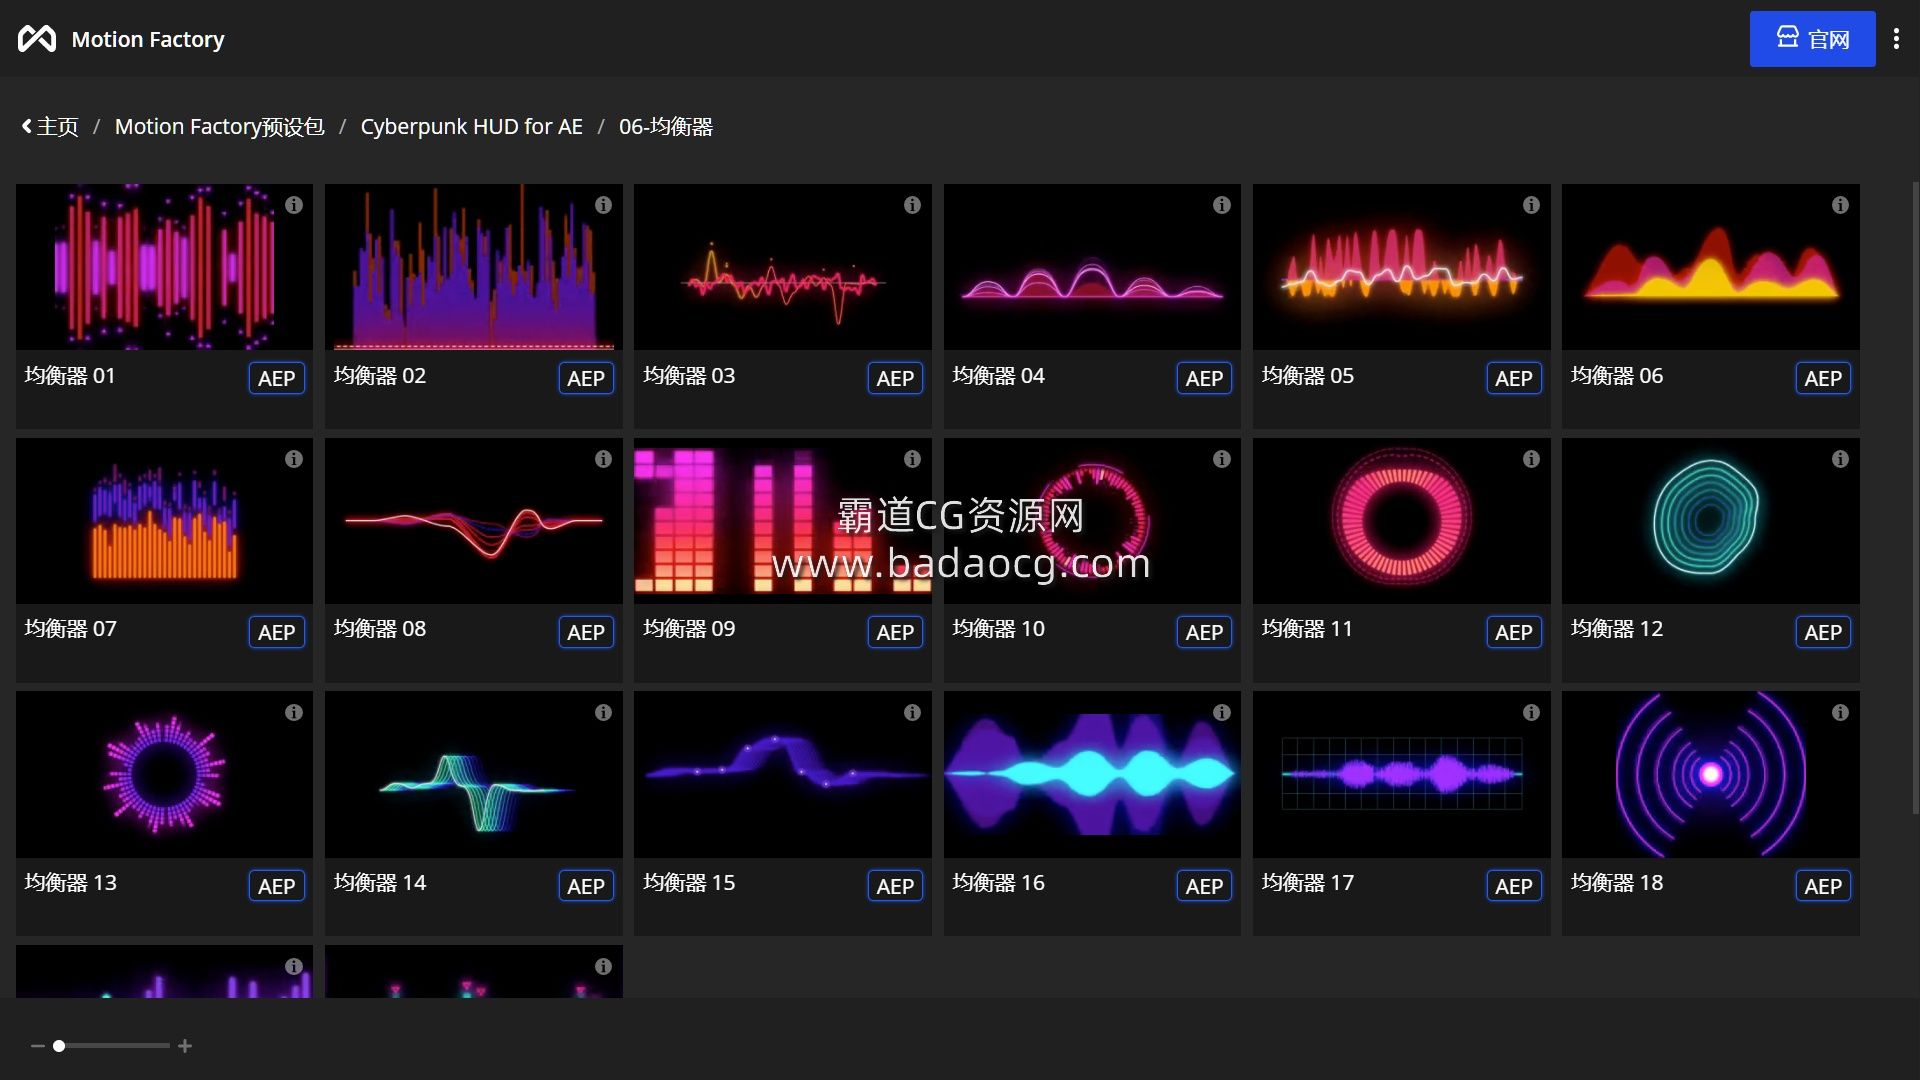Click AEP button for 均衡器 10
Image resolution: width=1920 pixels, height=1080 pixels.
click(x=1204, y=632)
